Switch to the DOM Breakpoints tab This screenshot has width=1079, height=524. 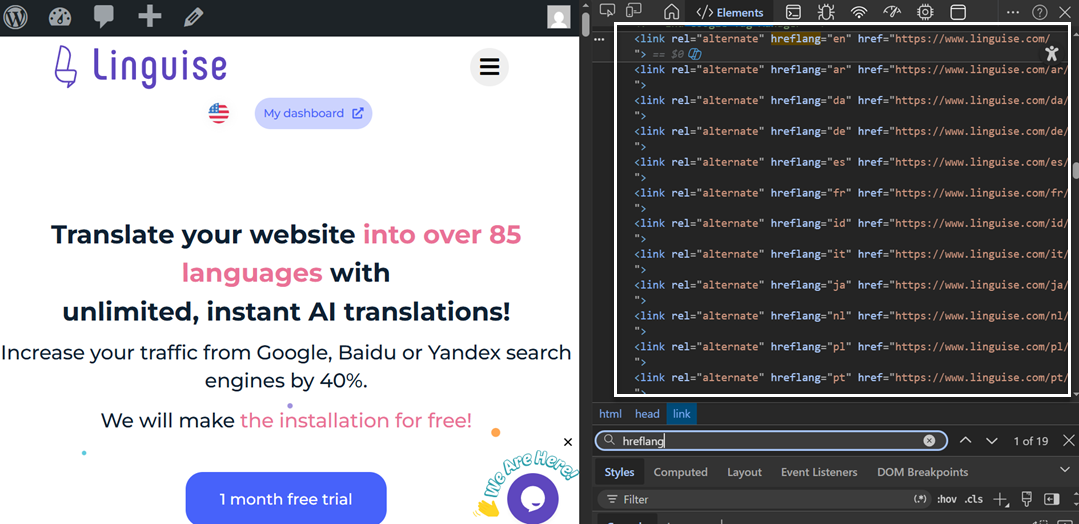click(x=922, y=472)
